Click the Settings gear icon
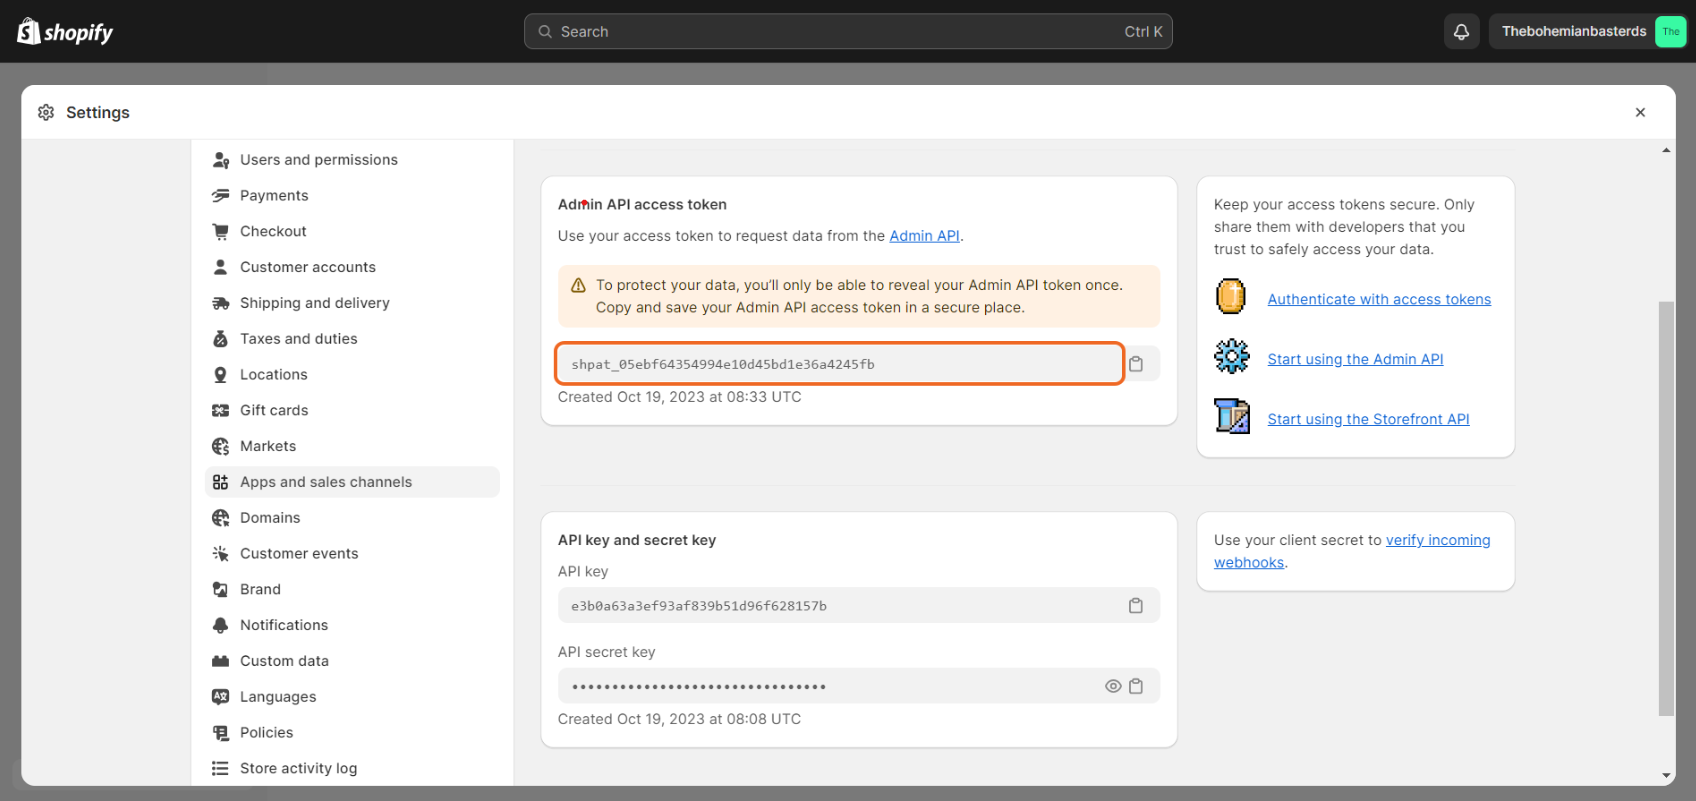Image resolution: width=1696 pixels, height=801 pixels. click(x=46, y=112)
